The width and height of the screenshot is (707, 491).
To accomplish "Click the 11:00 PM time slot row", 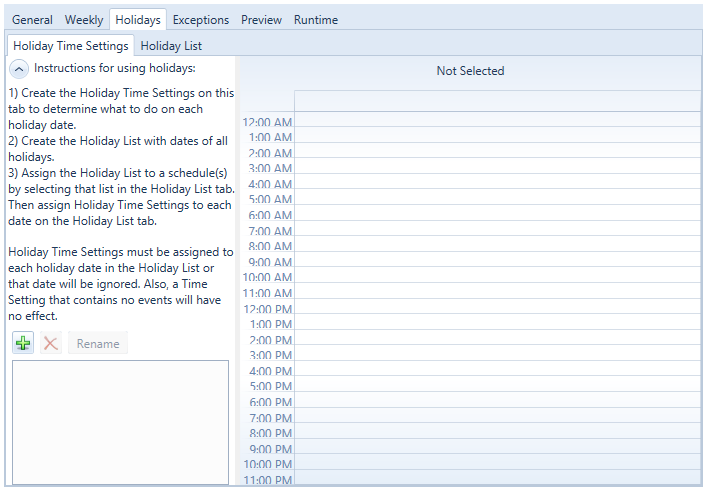I will 497,477.
